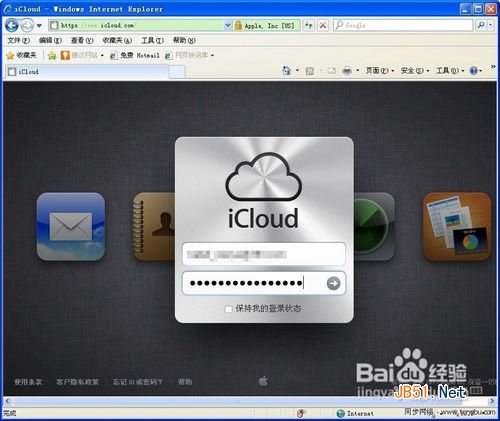
Task: Click the forgot ID or password link
Action: pyautogui.click(x=138, y=382)
